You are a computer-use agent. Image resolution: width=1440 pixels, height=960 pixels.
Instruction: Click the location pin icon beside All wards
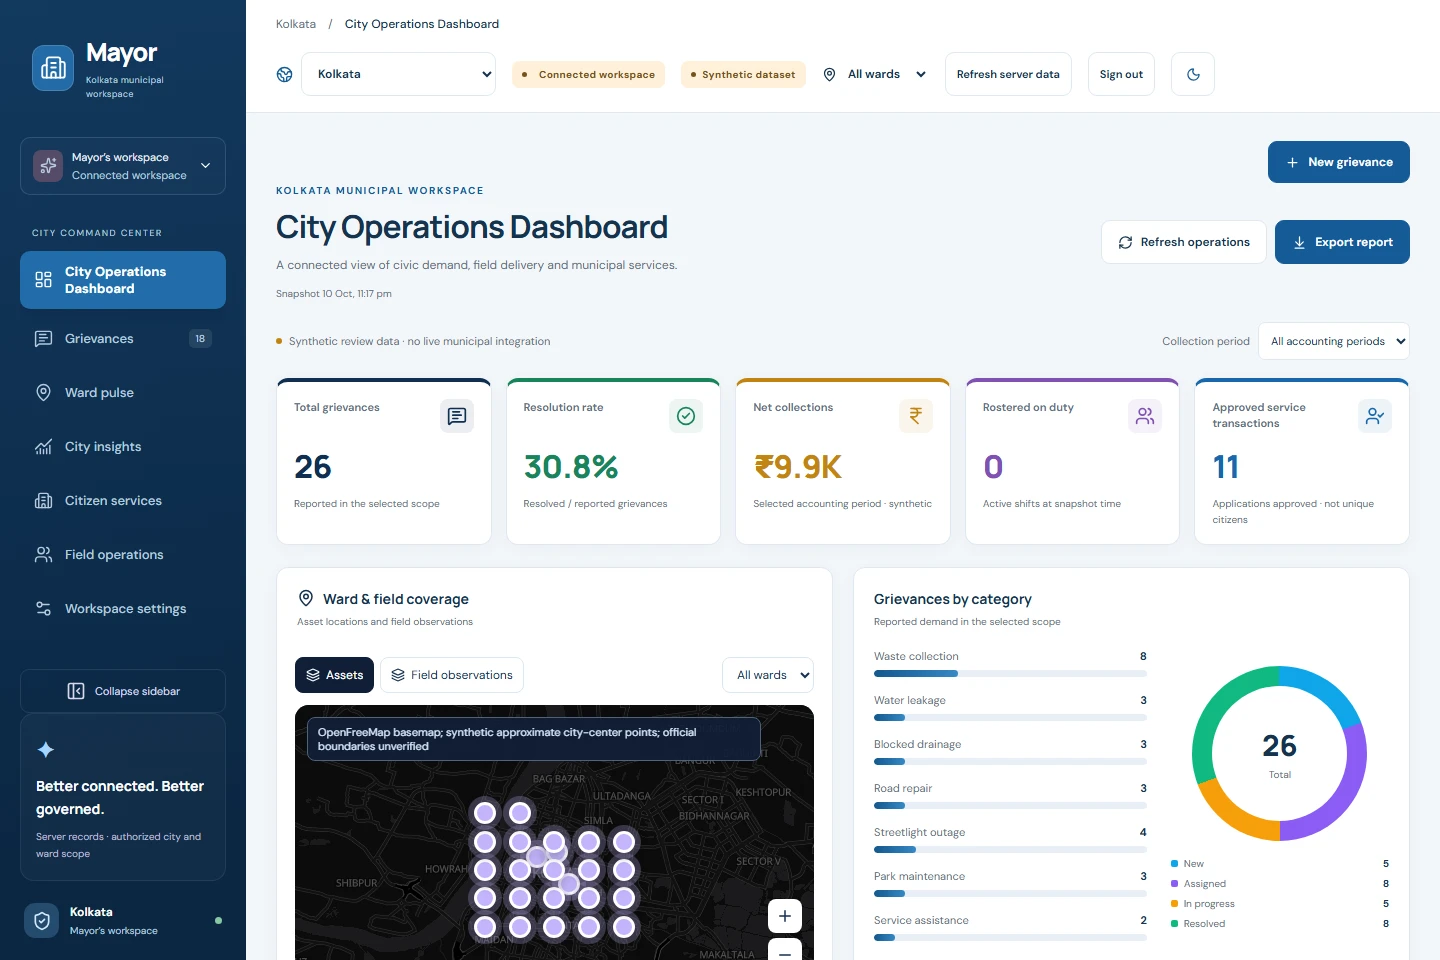coord(829,75)
